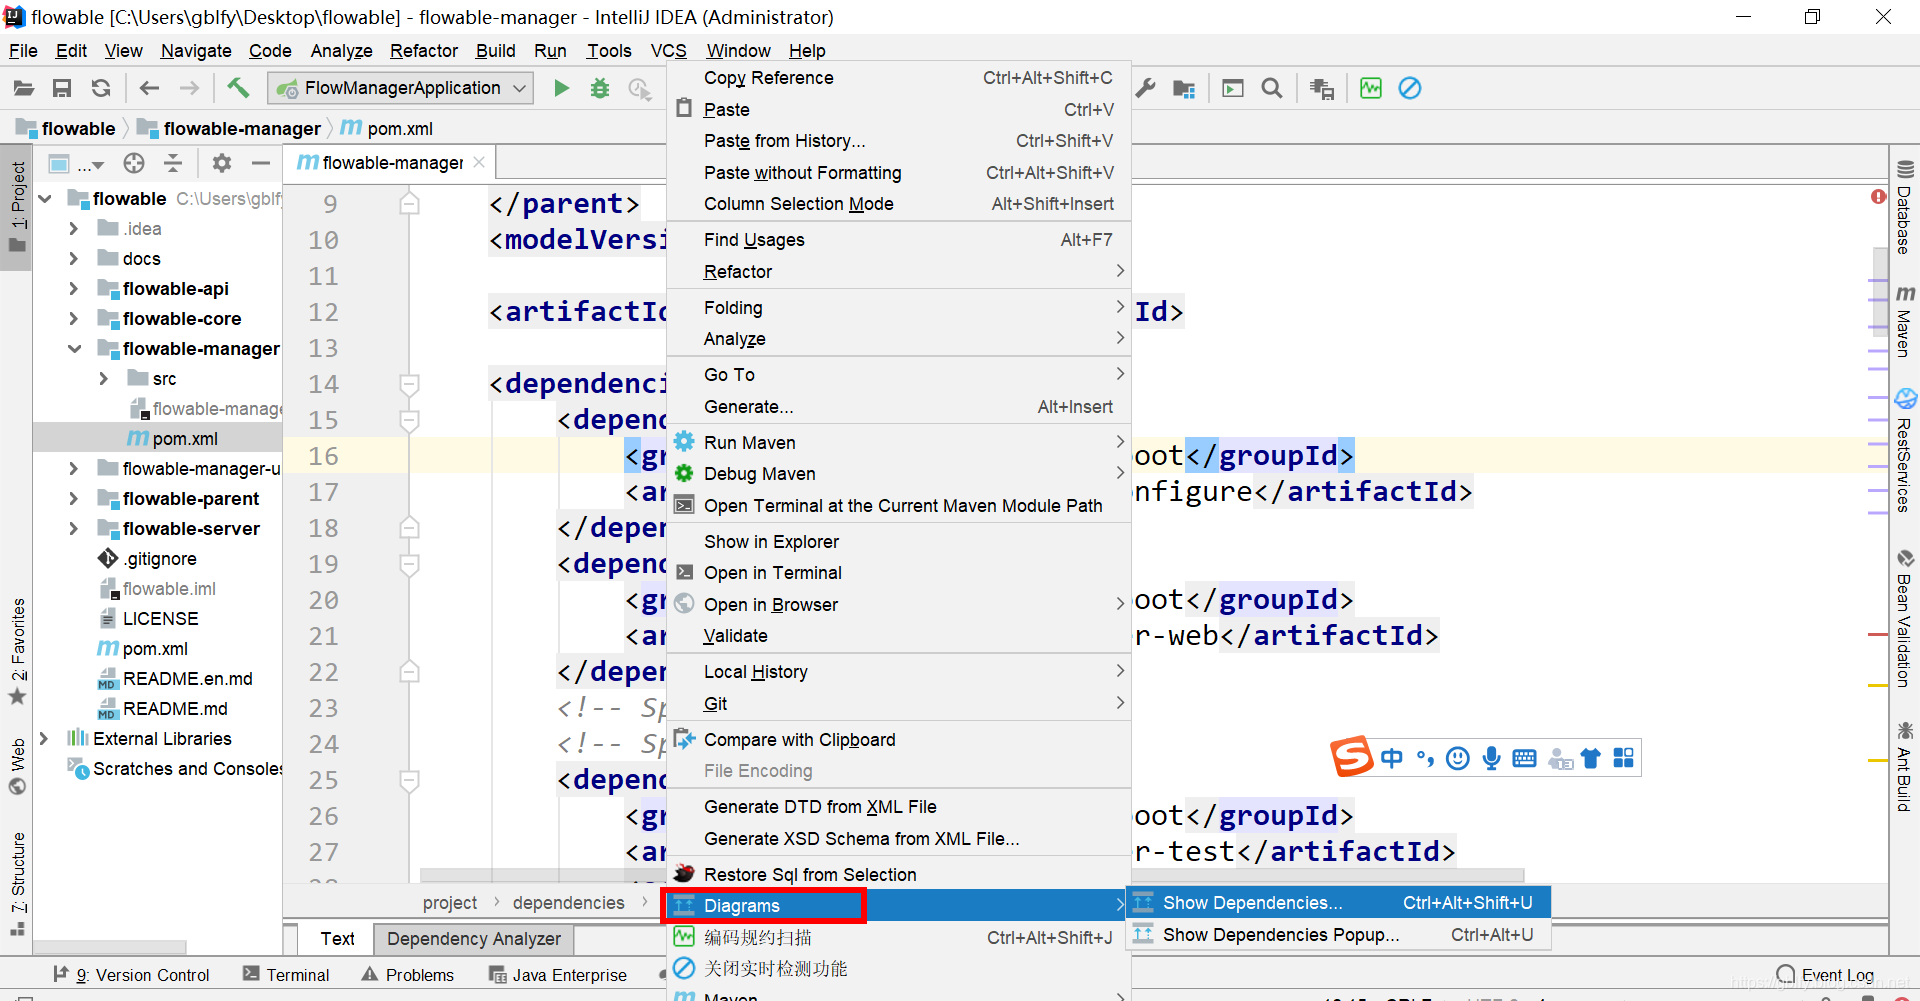Select Find Usages in context menu
The width and height of the screenshot is (1920, 1001).
[898, 240]
